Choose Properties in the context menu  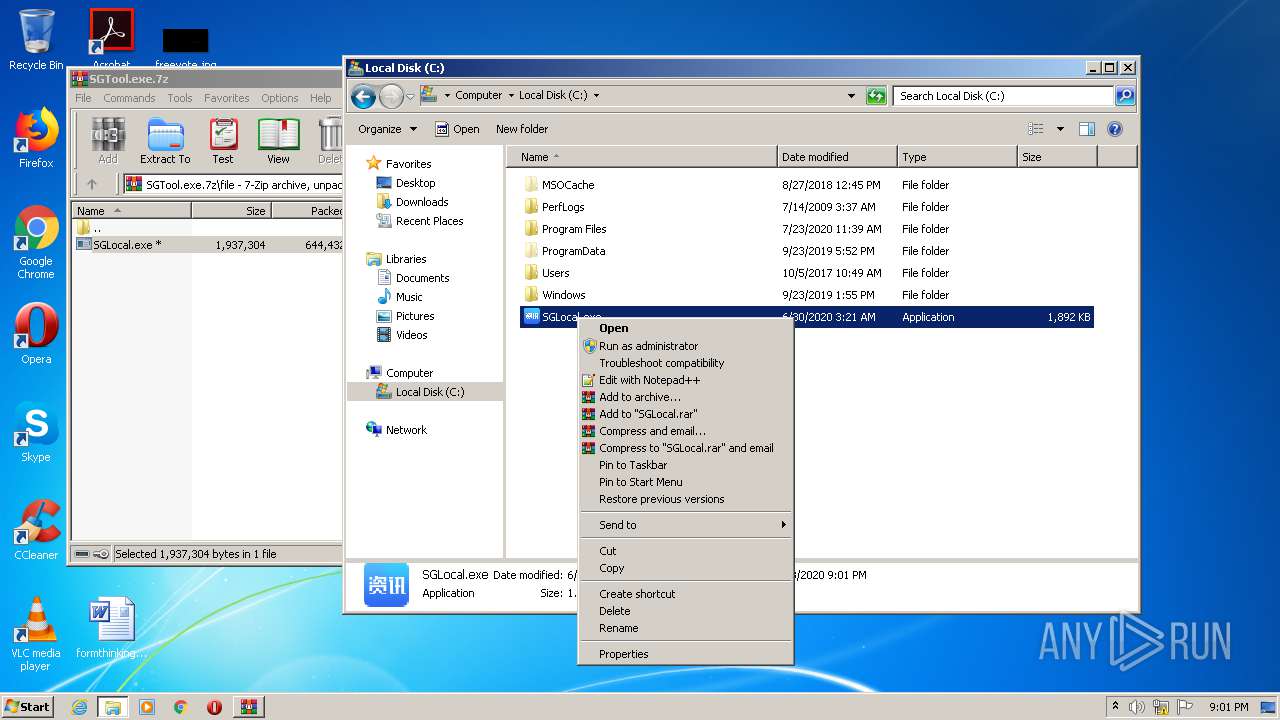pyautogui.click(x=686, y=654)
